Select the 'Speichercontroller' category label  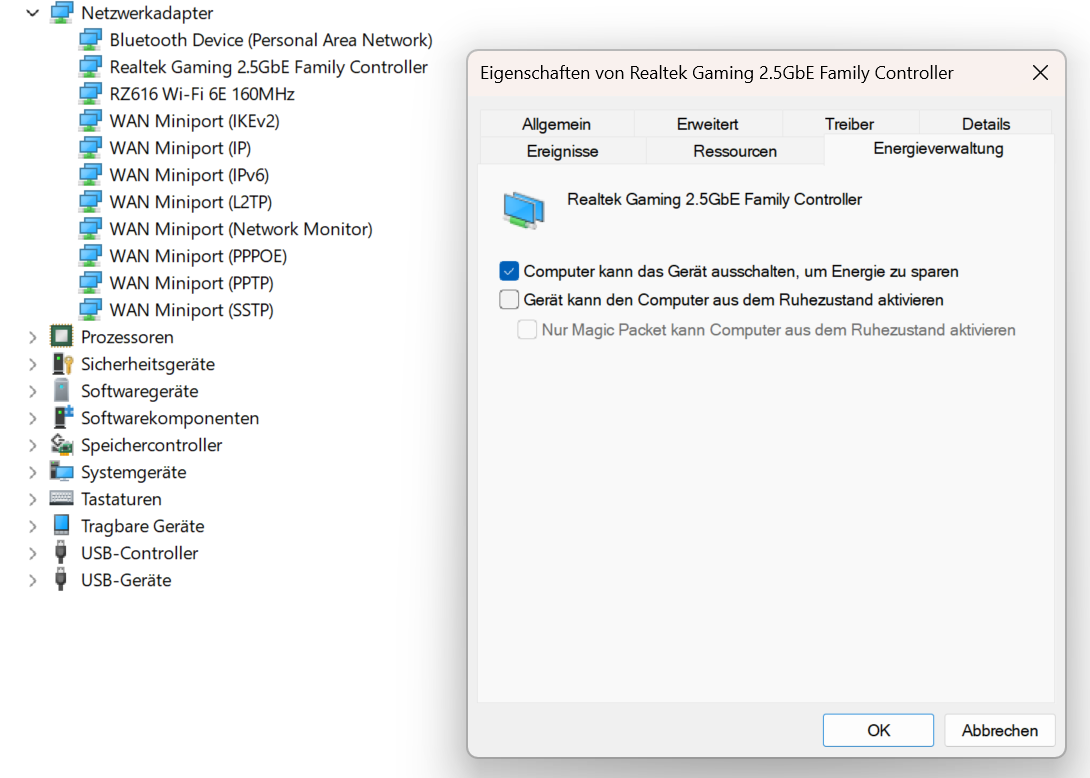[152, 445]
